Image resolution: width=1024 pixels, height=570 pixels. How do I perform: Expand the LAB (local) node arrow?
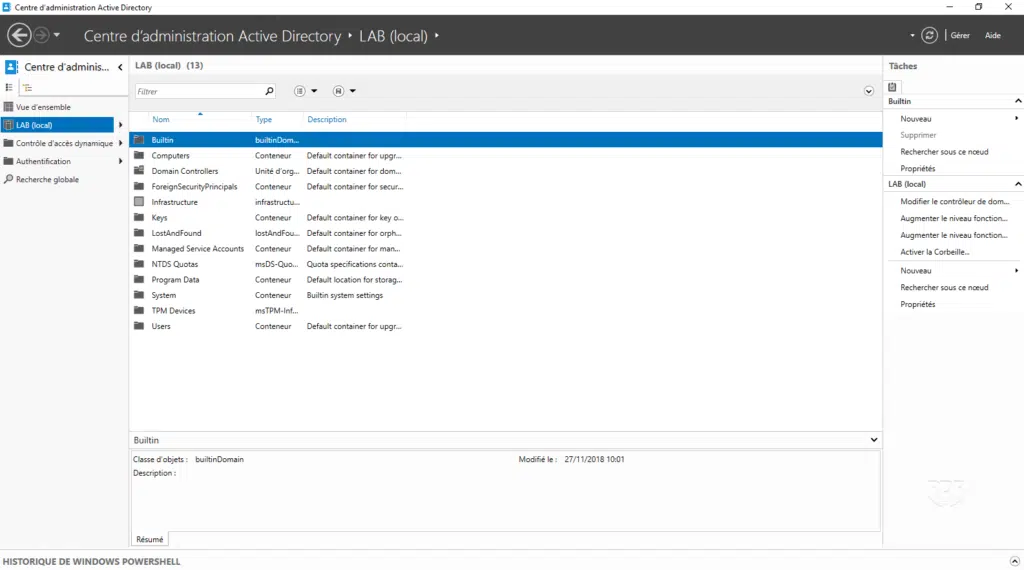click(x=120, y=125)
